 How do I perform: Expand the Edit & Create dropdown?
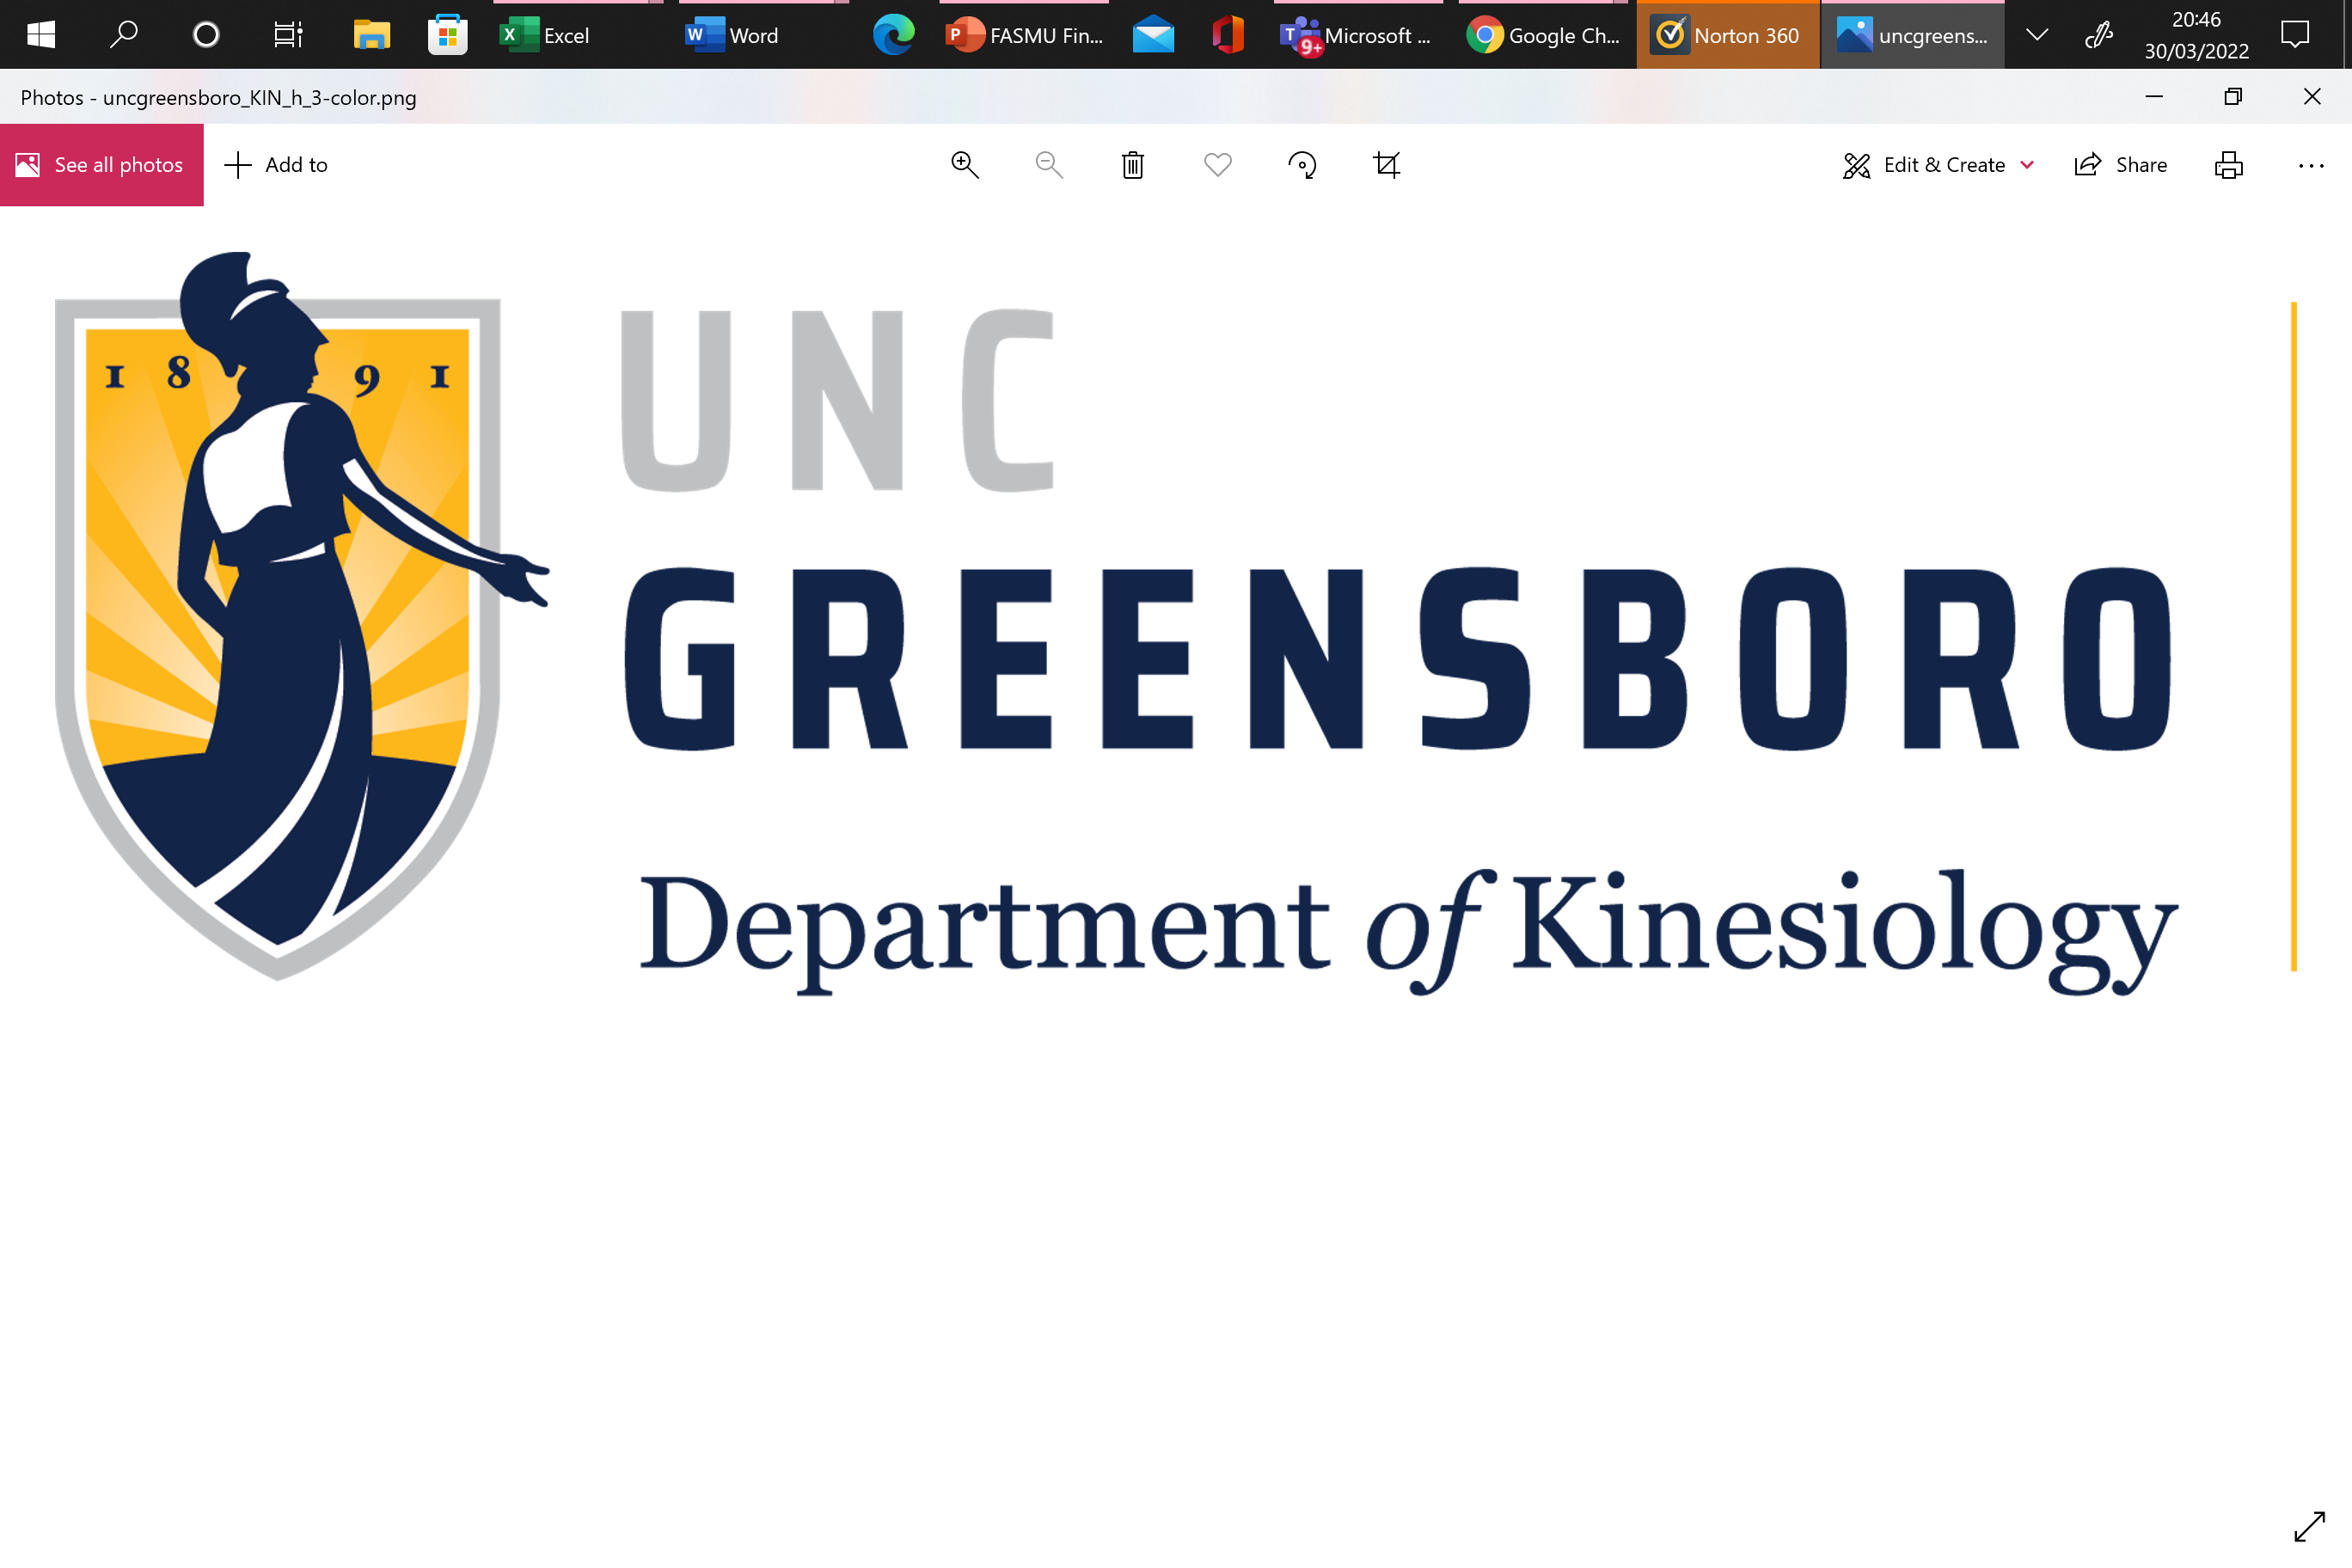point(1938,165)
